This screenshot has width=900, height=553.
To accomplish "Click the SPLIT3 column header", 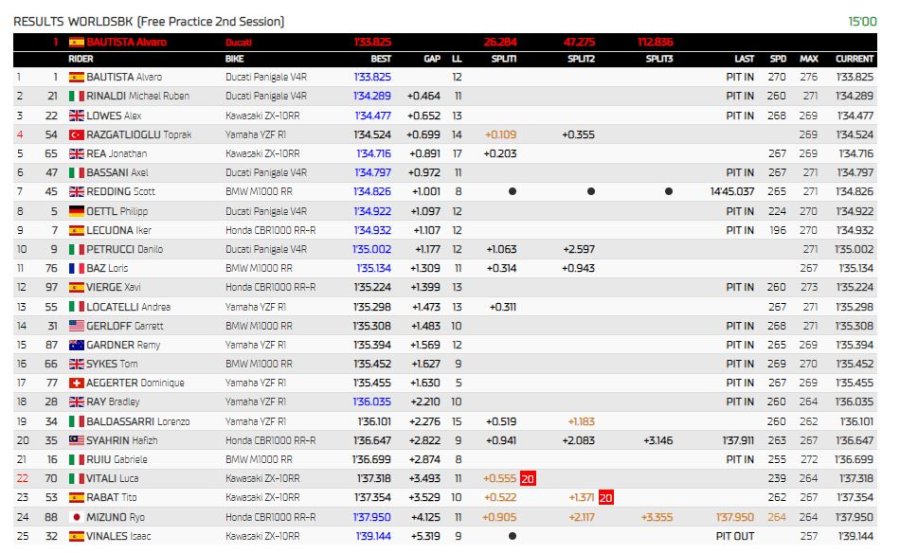I will click(x=659, y=59).
